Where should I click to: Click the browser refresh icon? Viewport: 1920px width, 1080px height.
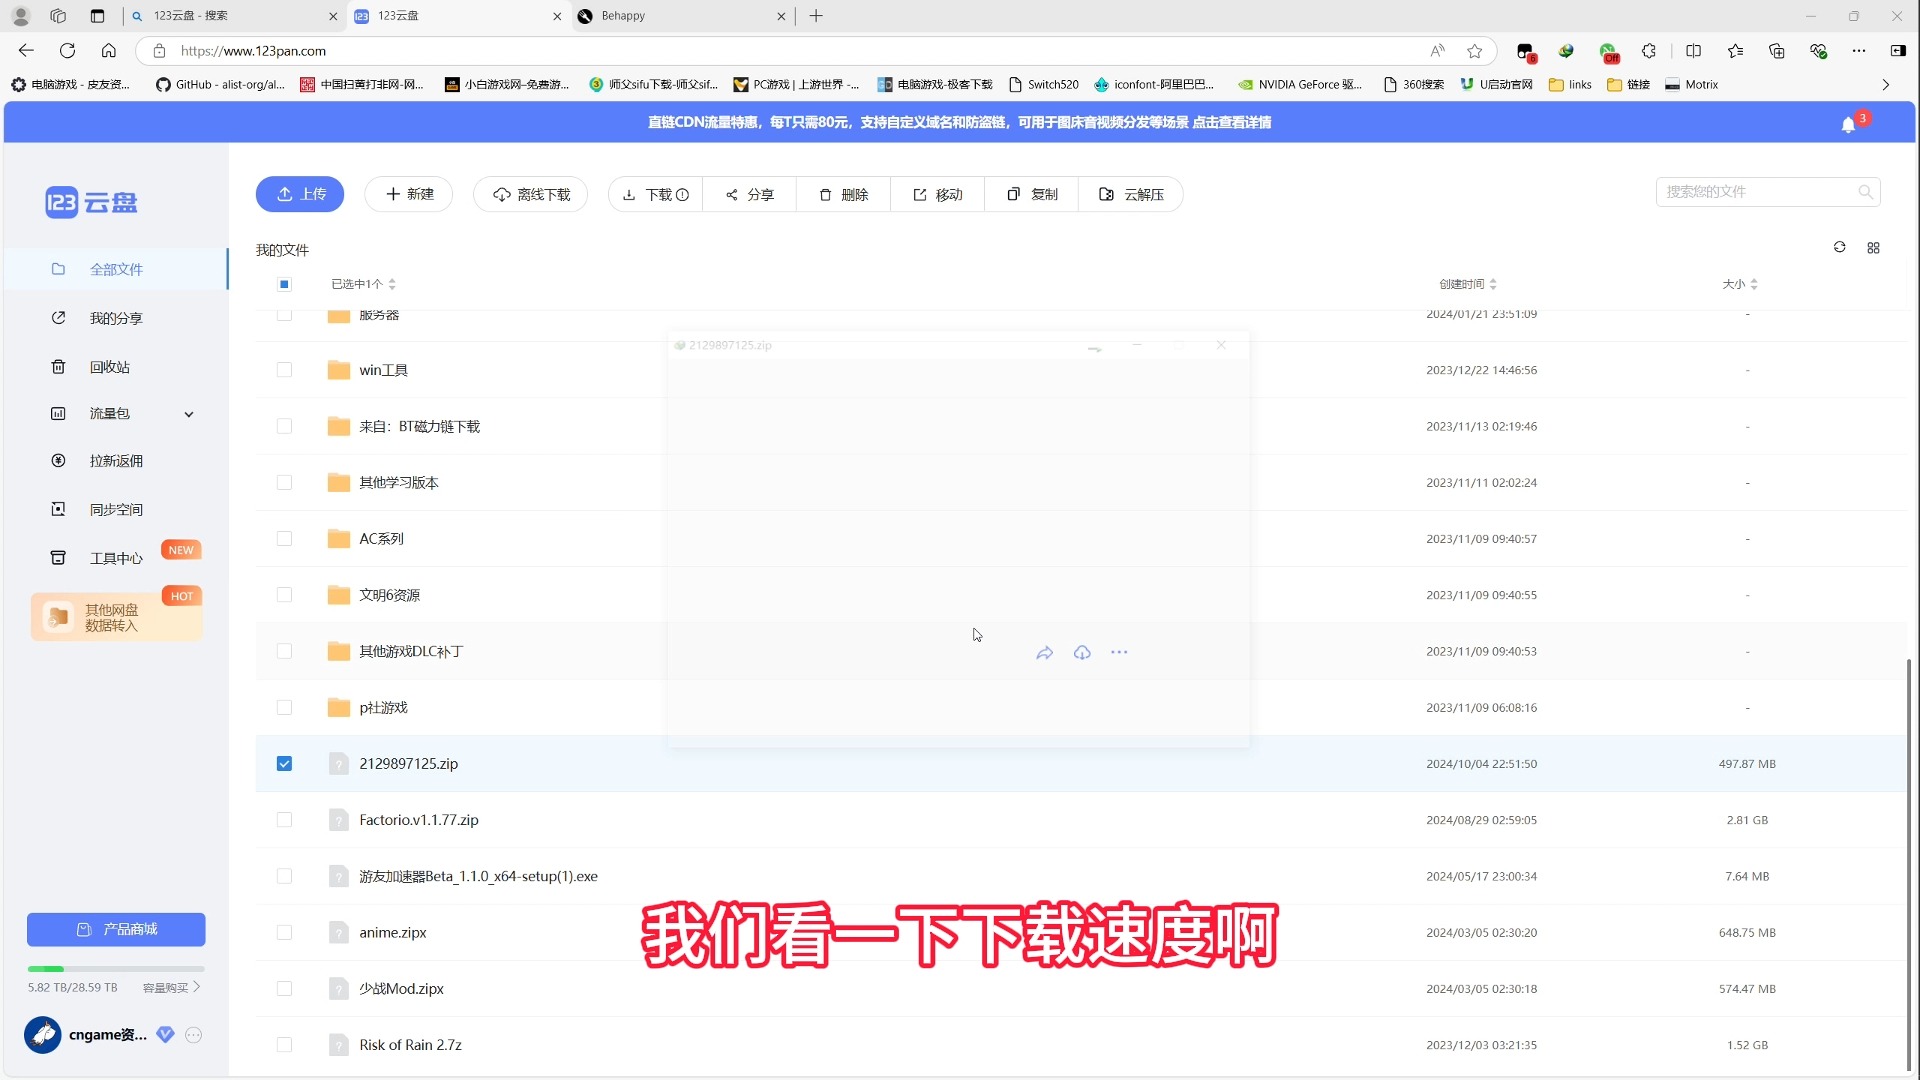point(67,51)
